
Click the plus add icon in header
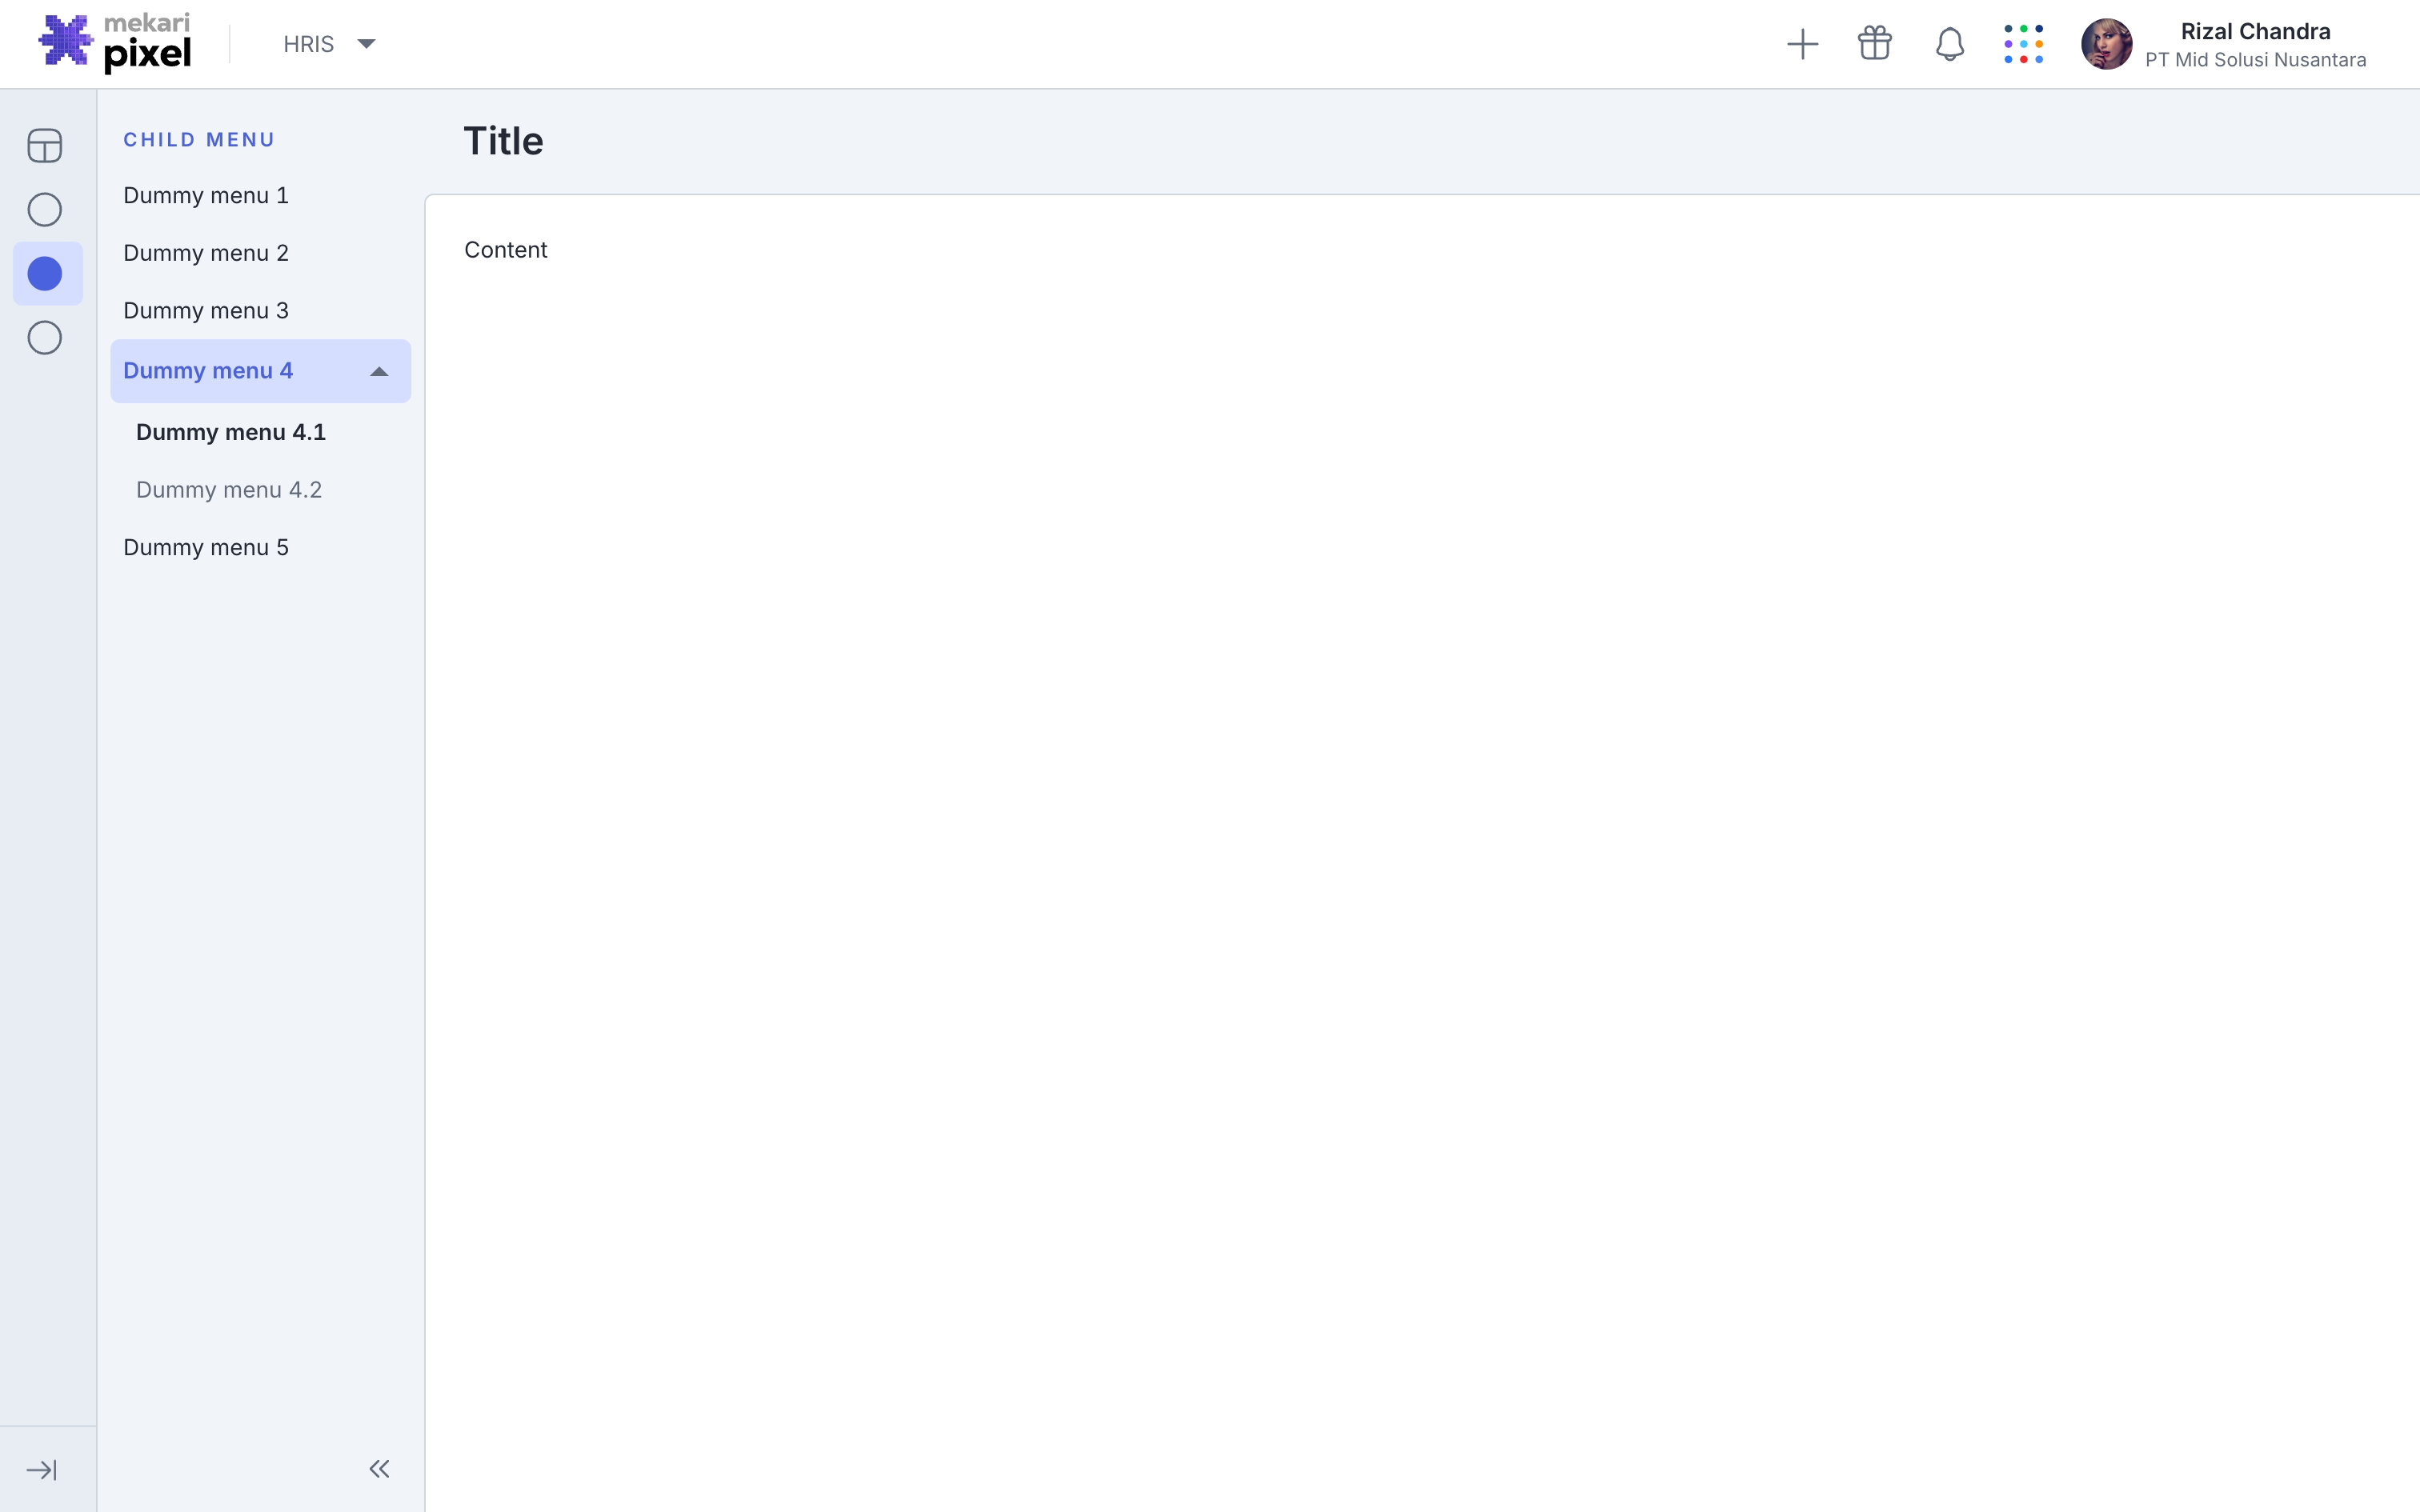pos(1802,44)
